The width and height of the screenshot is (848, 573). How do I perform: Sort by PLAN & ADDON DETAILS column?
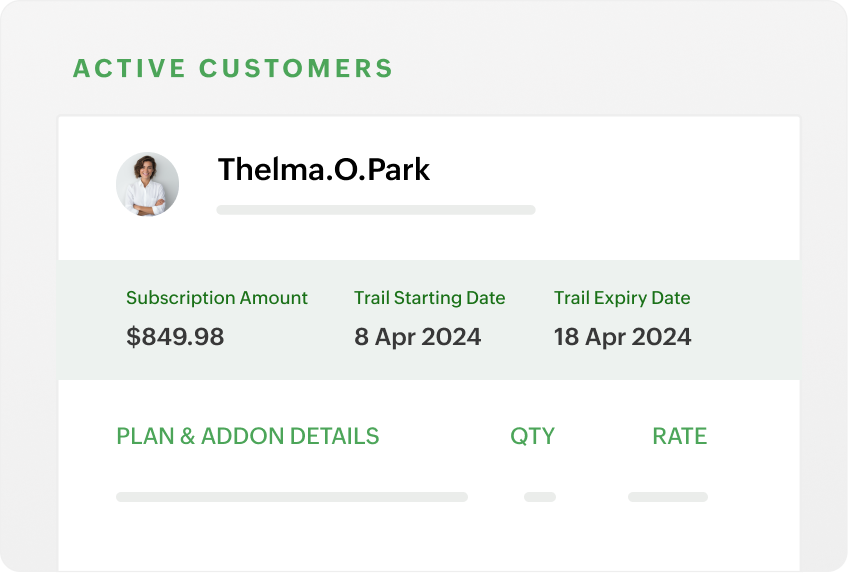(248, 436)
